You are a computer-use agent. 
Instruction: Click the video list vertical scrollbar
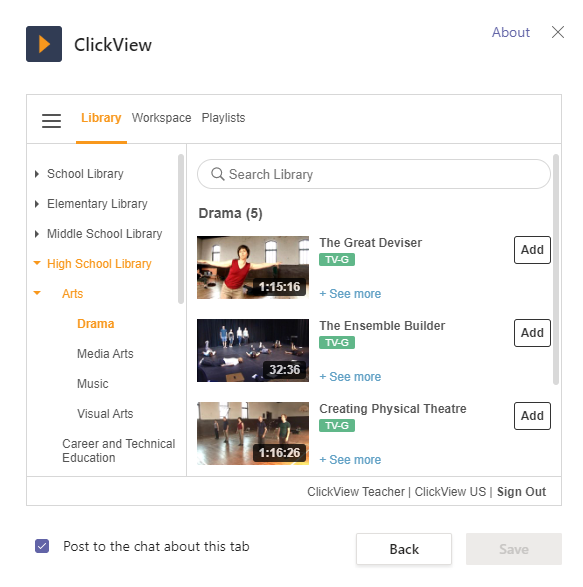pyautogui.click(x=556, y=269)
